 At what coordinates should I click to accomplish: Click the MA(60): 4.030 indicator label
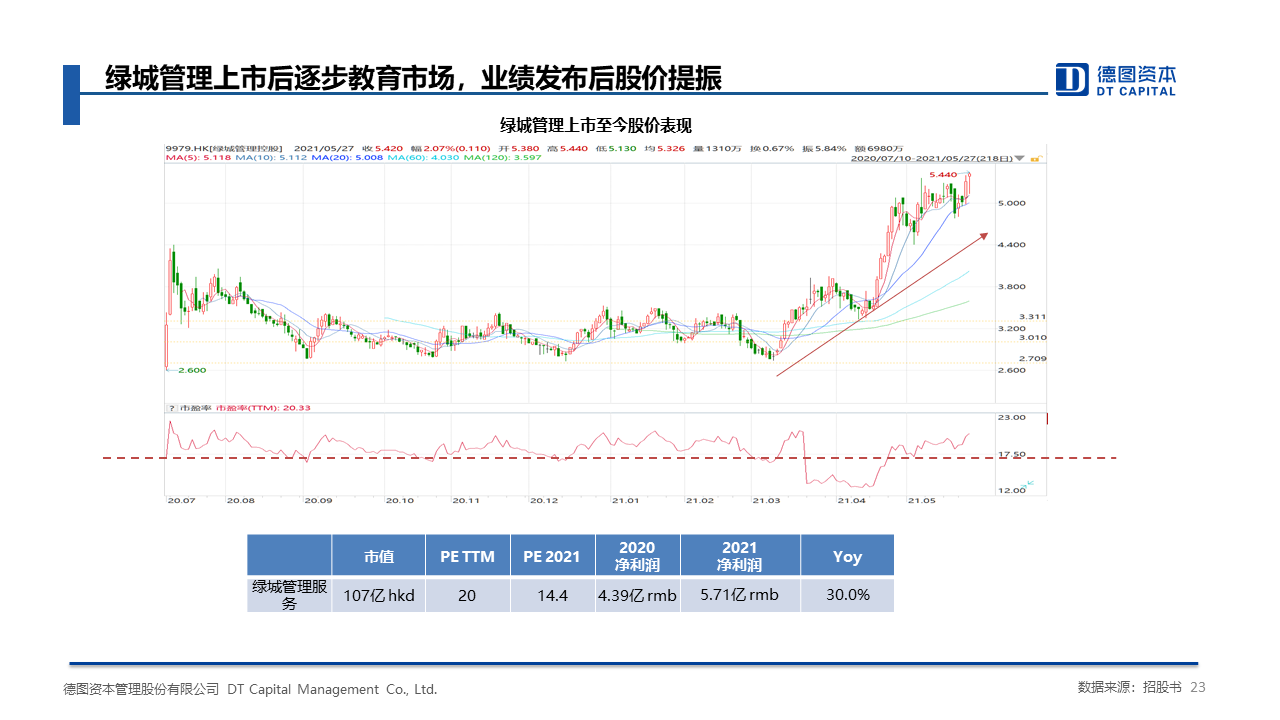click(421, 158)
